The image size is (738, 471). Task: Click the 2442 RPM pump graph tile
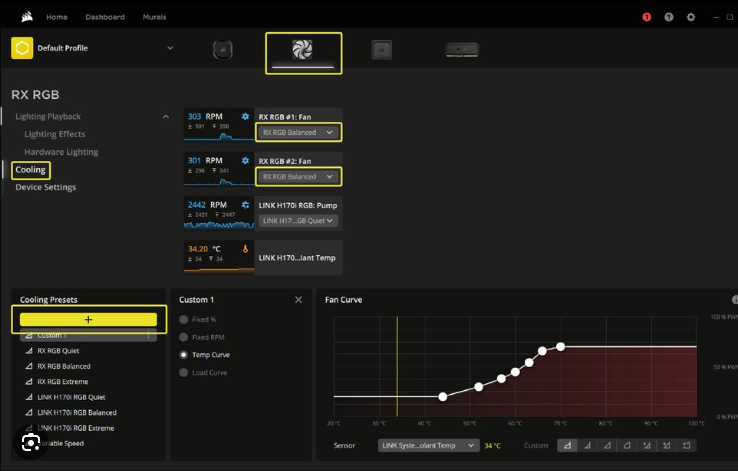(x=219, y=213)
